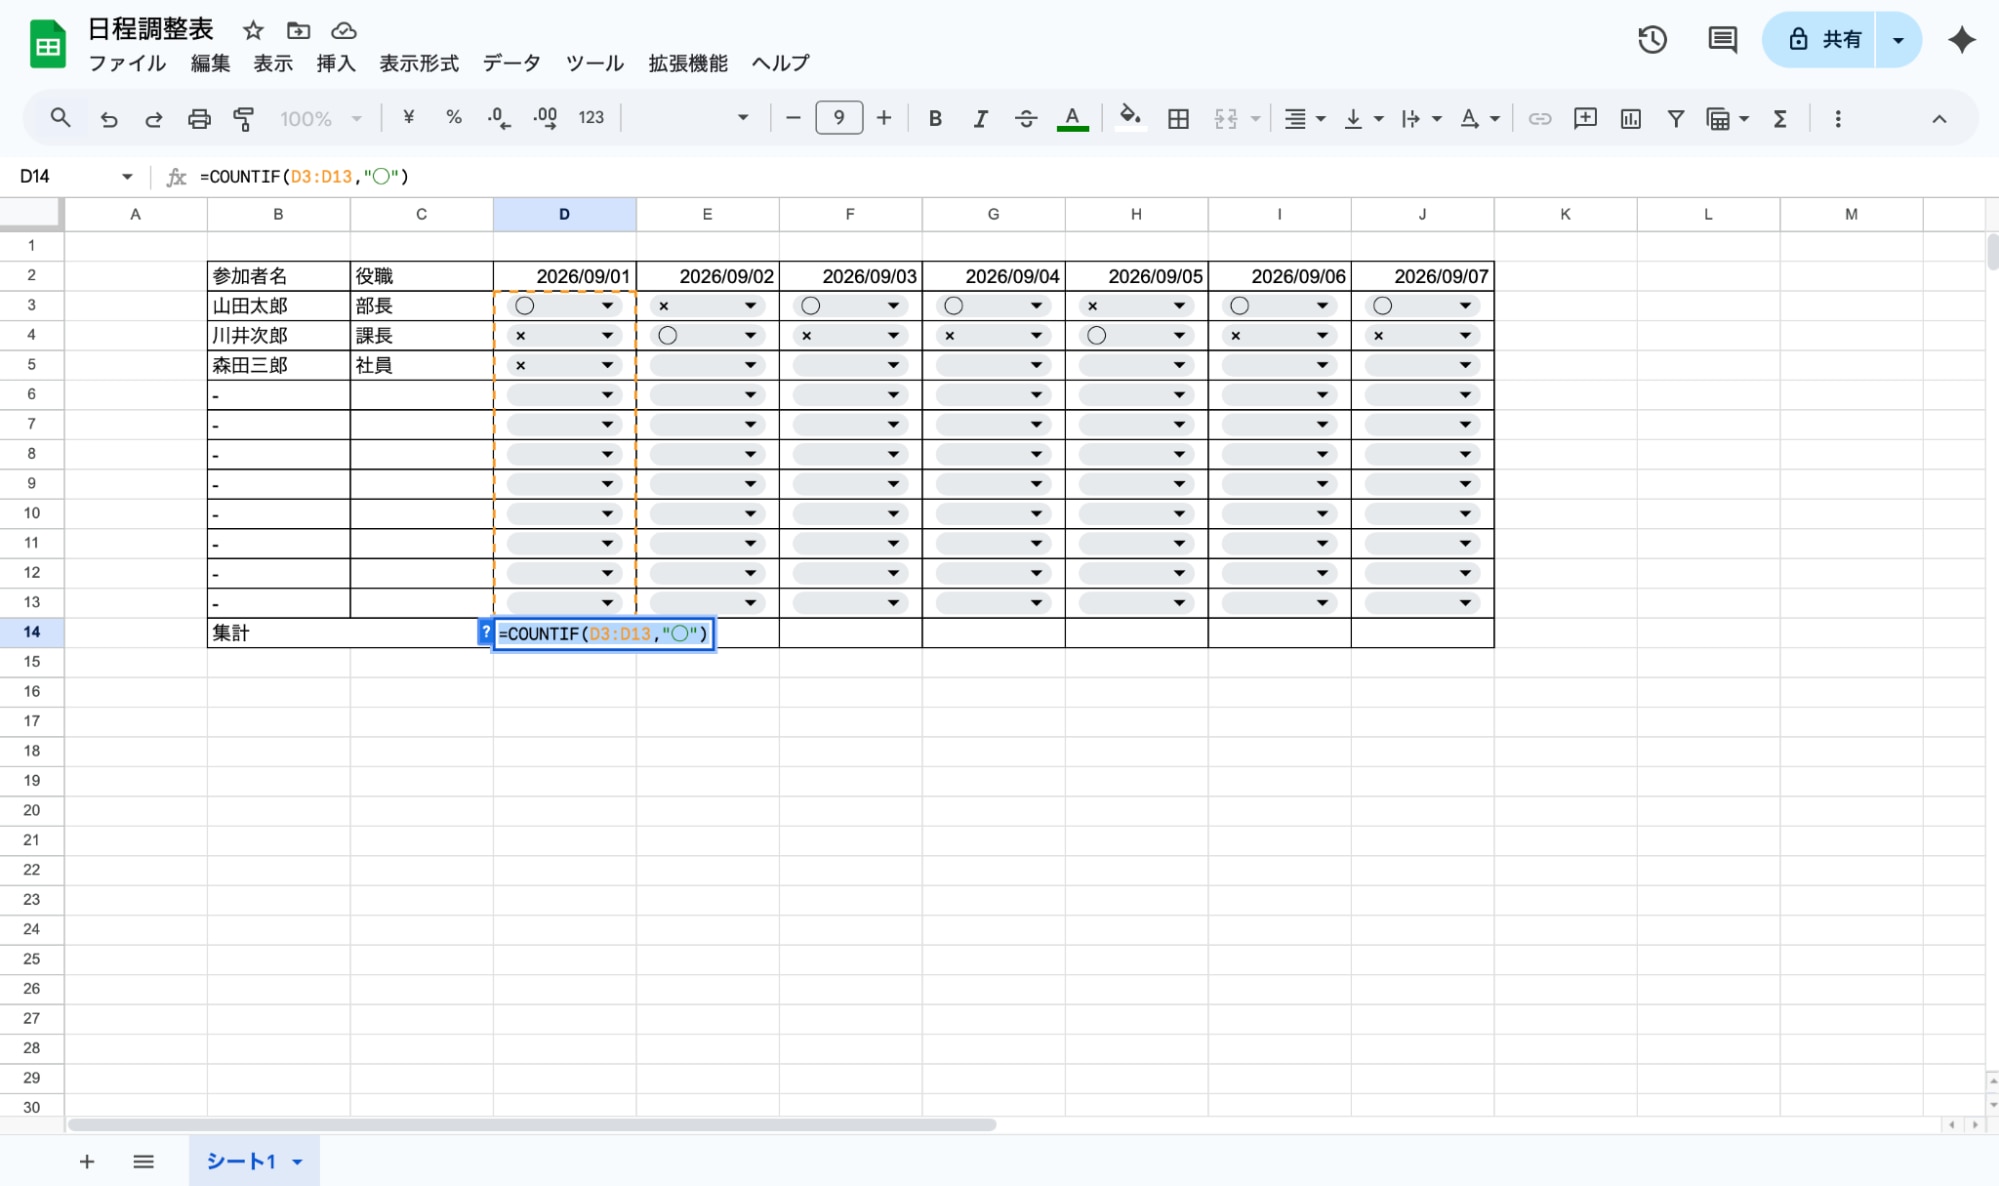1999x1186 pixels.
Task: Insert chart icon in toolbar
Action: click(x=1630, y=119)
